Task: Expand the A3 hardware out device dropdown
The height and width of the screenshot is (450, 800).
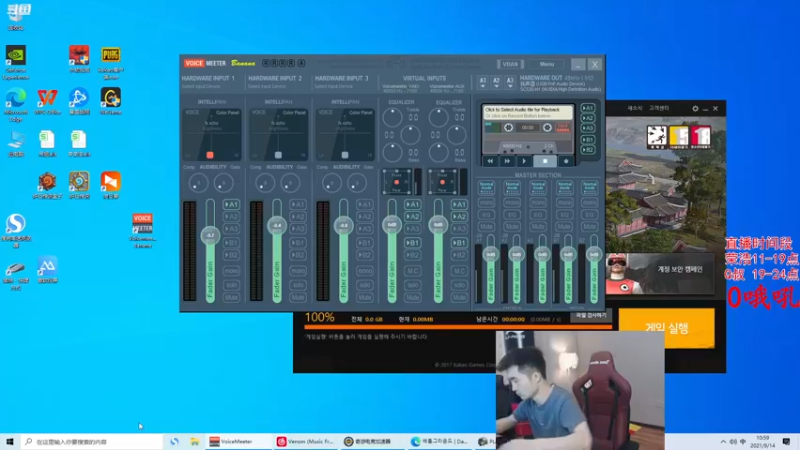Action: (510, 83)
